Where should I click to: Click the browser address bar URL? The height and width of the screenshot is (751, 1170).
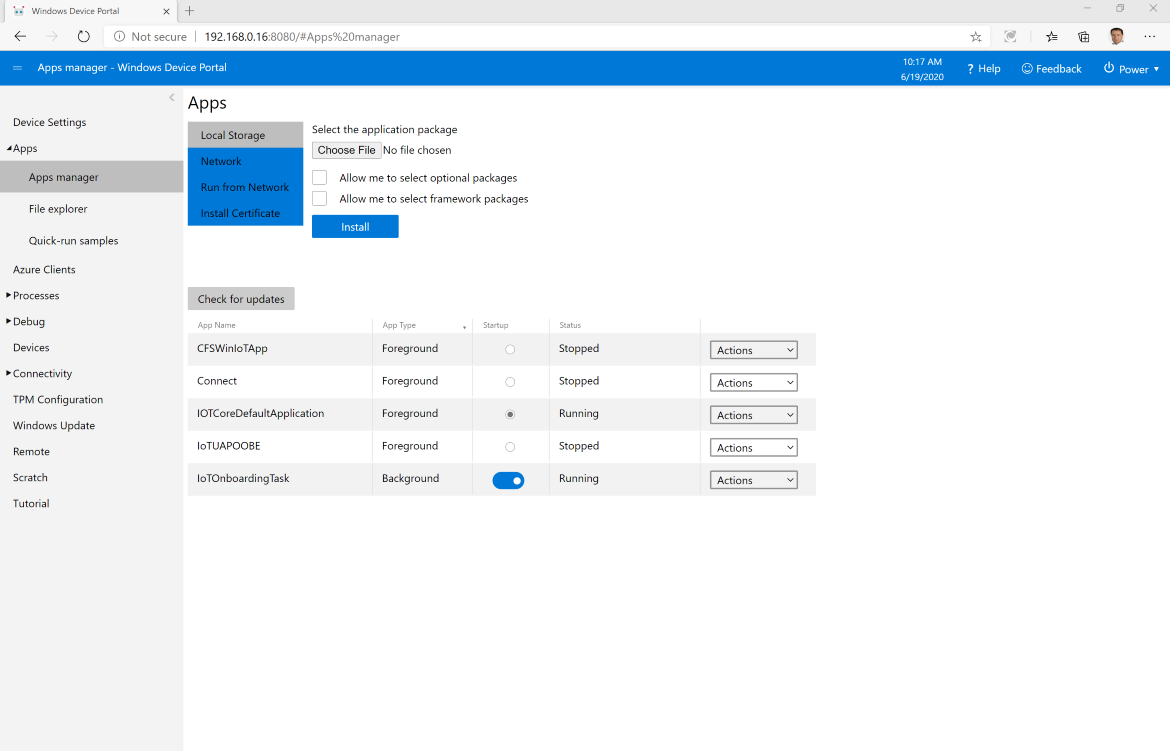click(x=302, y=37)
